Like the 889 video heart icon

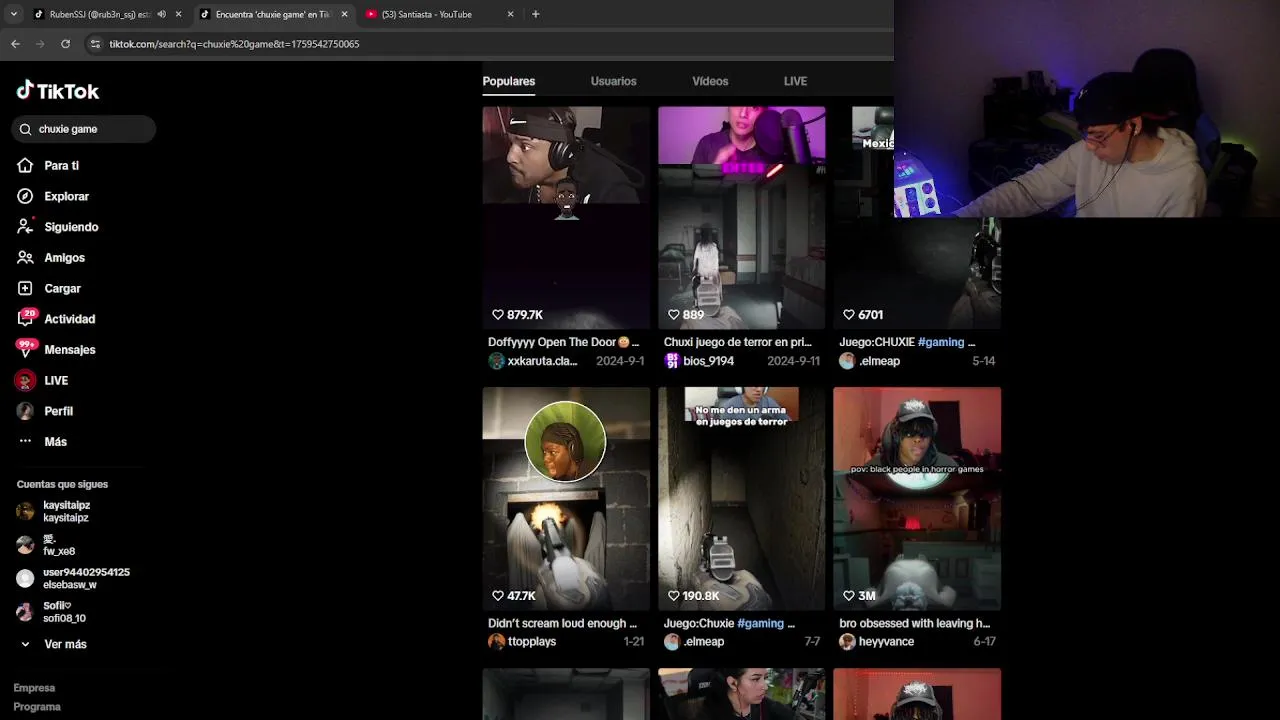[x=674, y=314]
